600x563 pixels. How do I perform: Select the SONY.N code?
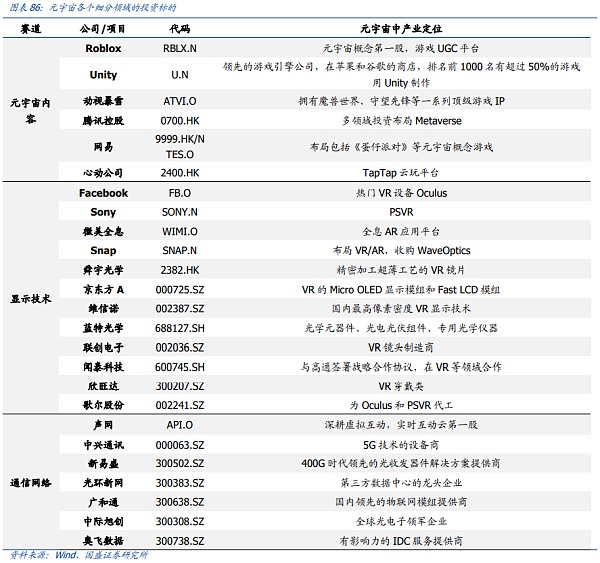(180, 212)
